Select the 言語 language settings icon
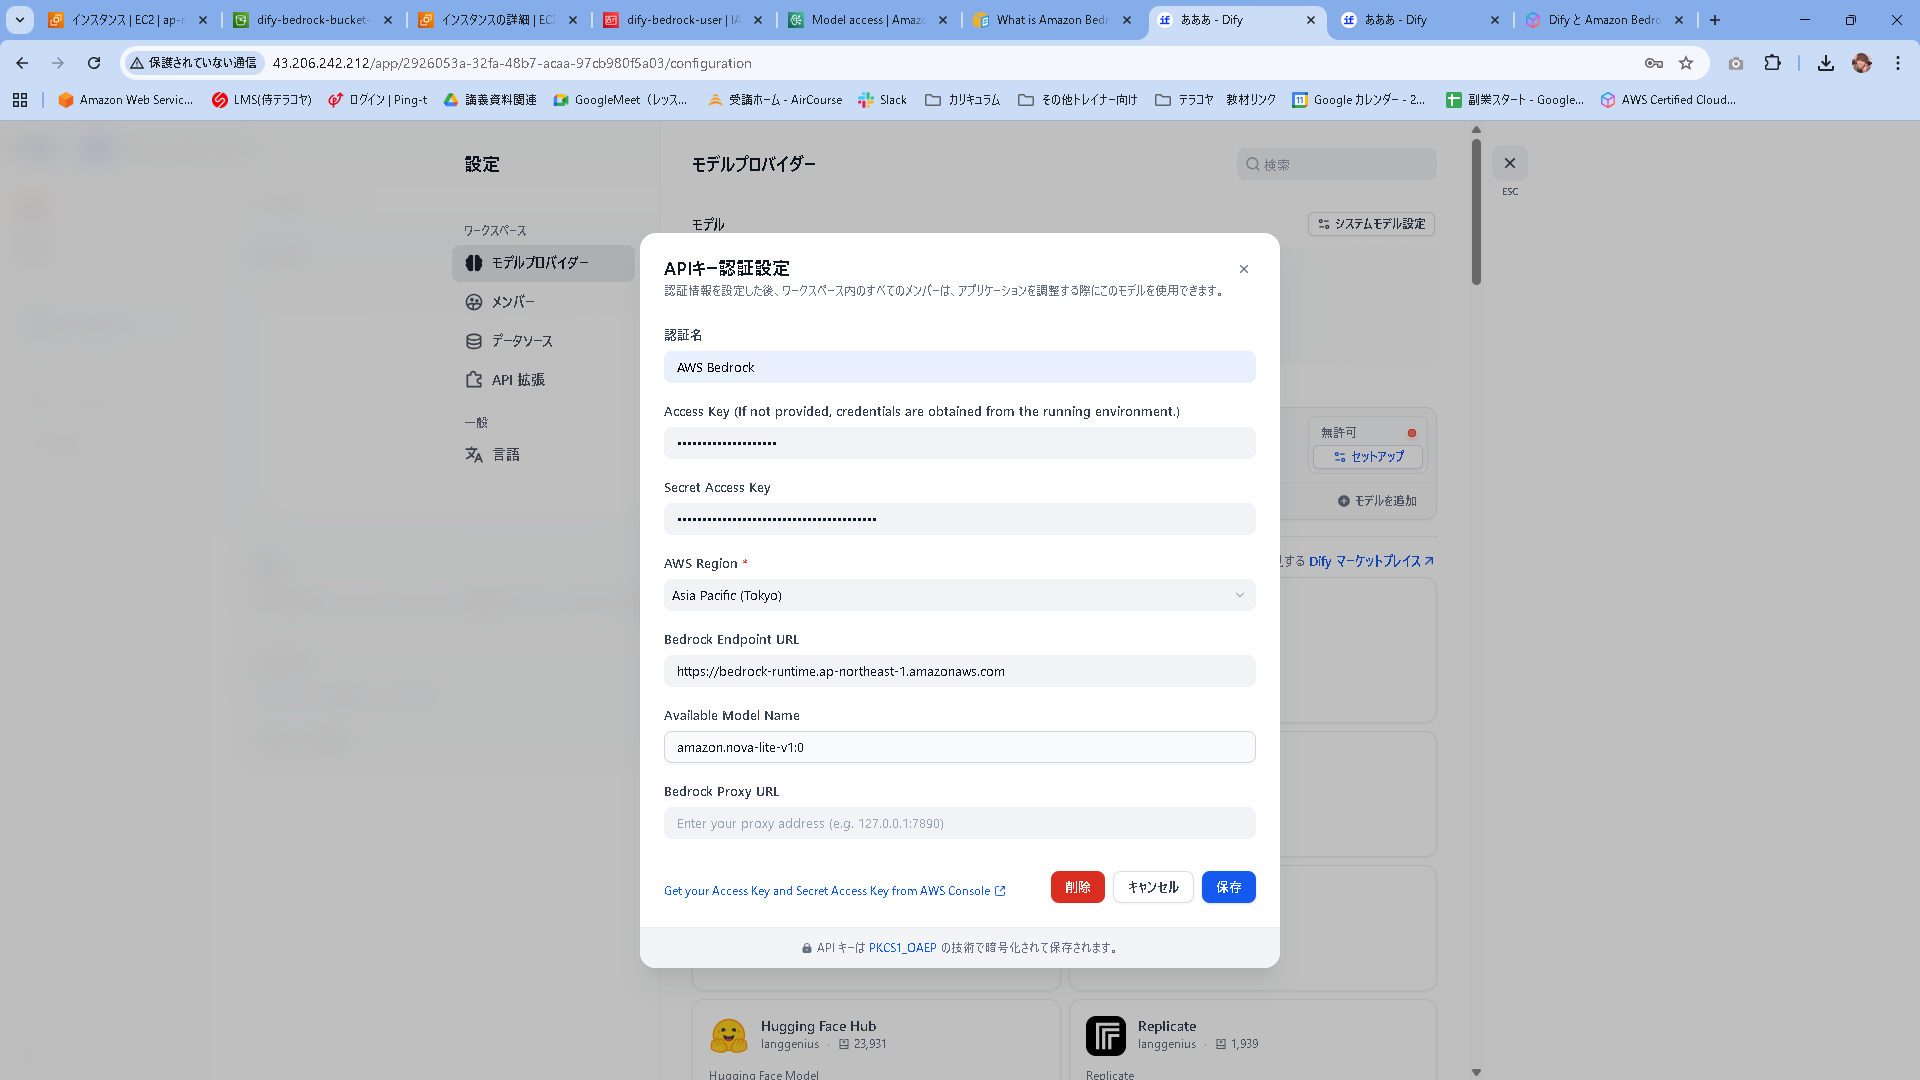Image resolution: width=1920 pixels, height=1080 pixels. pos(474,454)
